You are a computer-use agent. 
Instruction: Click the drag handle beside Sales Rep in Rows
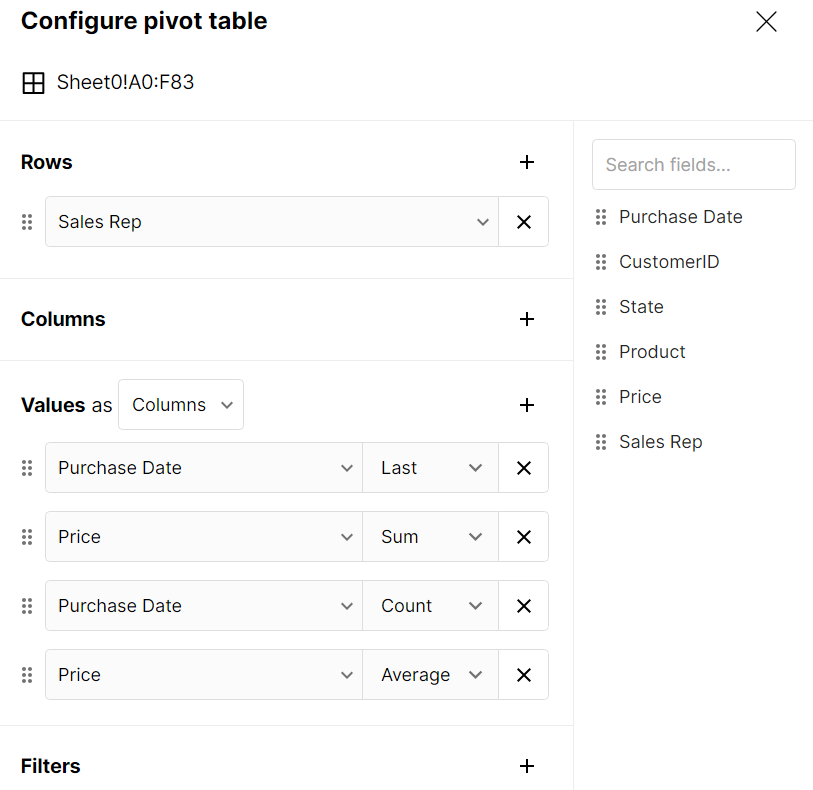(27, 221)
